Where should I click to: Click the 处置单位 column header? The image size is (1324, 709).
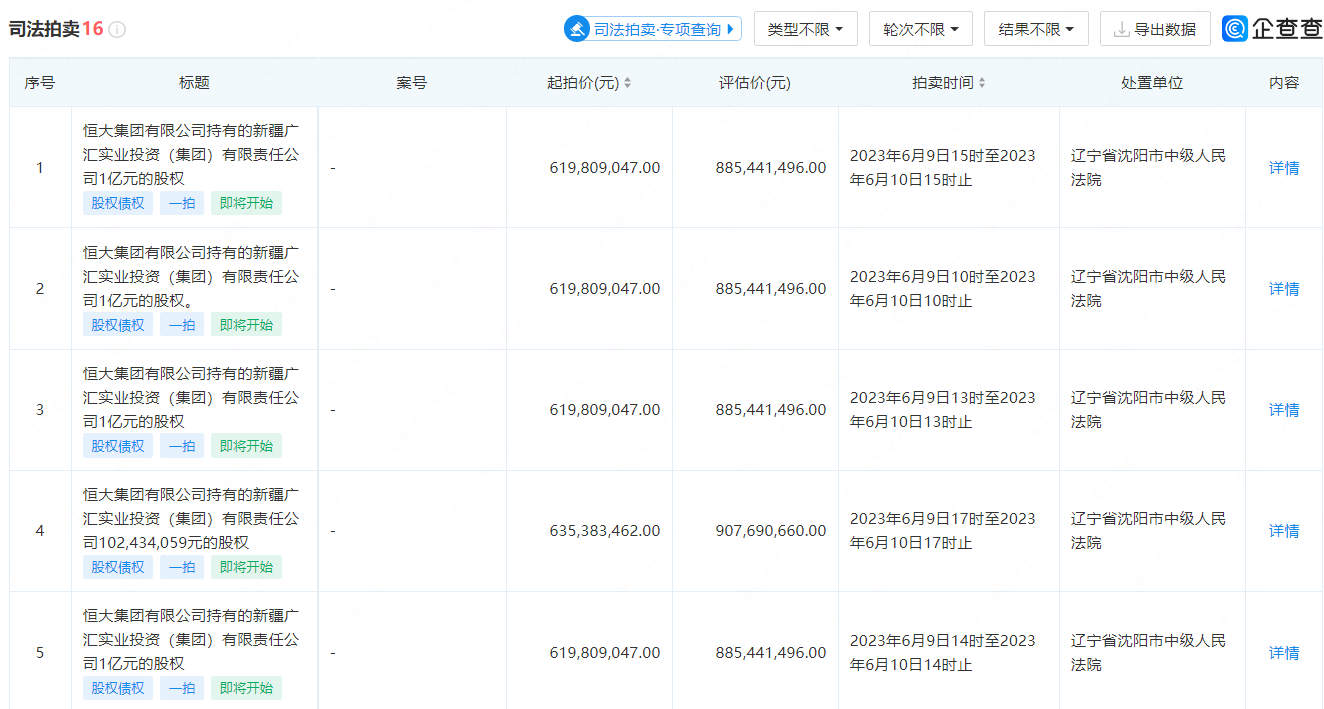click(1152, 83)
